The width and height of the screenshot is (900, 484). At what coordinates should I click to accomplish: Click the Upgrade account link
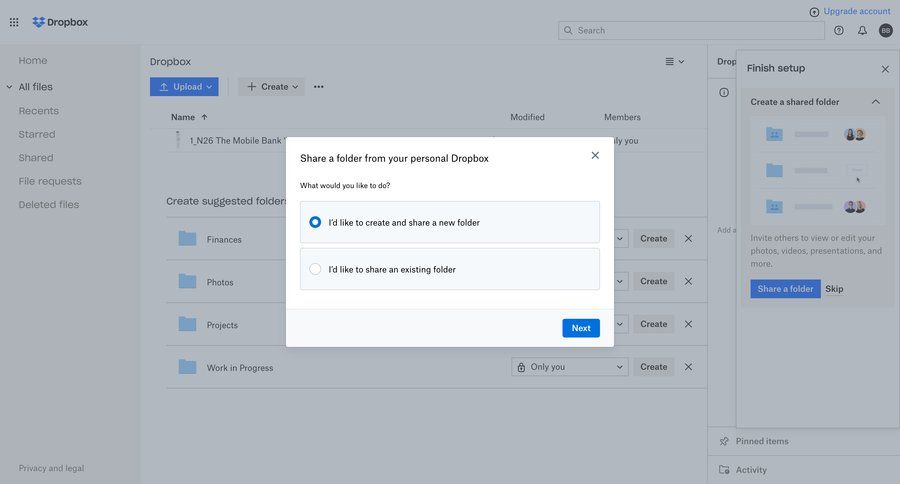pos(856,11)
